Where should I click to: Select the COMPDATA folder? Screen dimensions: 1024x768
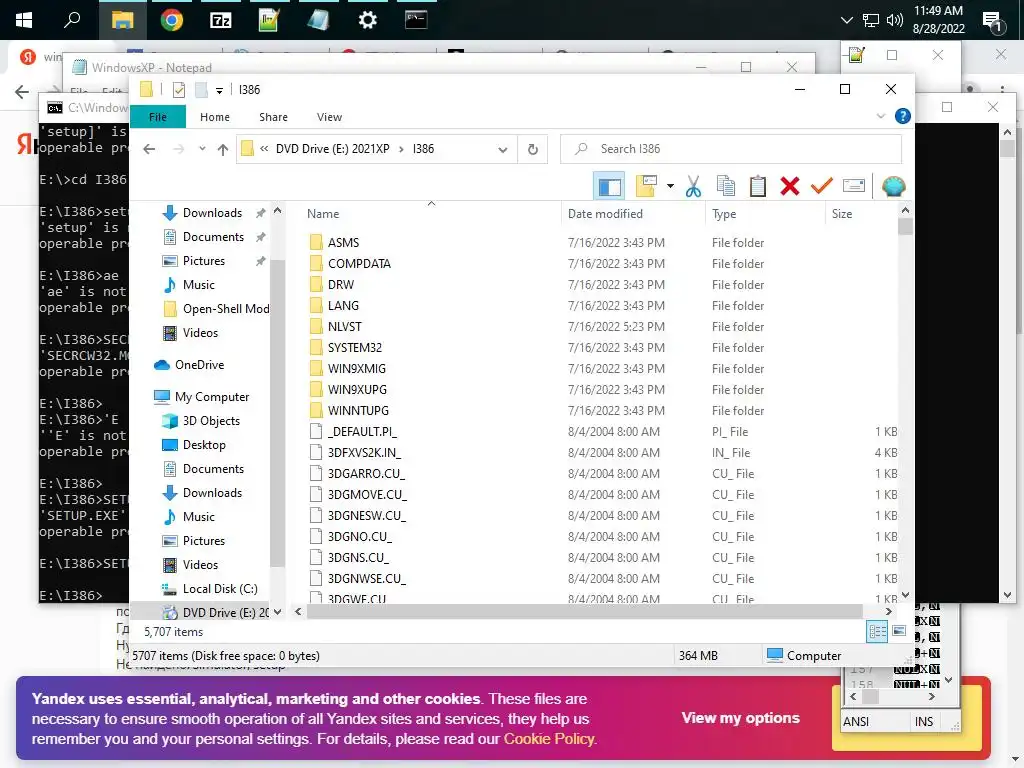pyautogui.click(x=359, y=263)
